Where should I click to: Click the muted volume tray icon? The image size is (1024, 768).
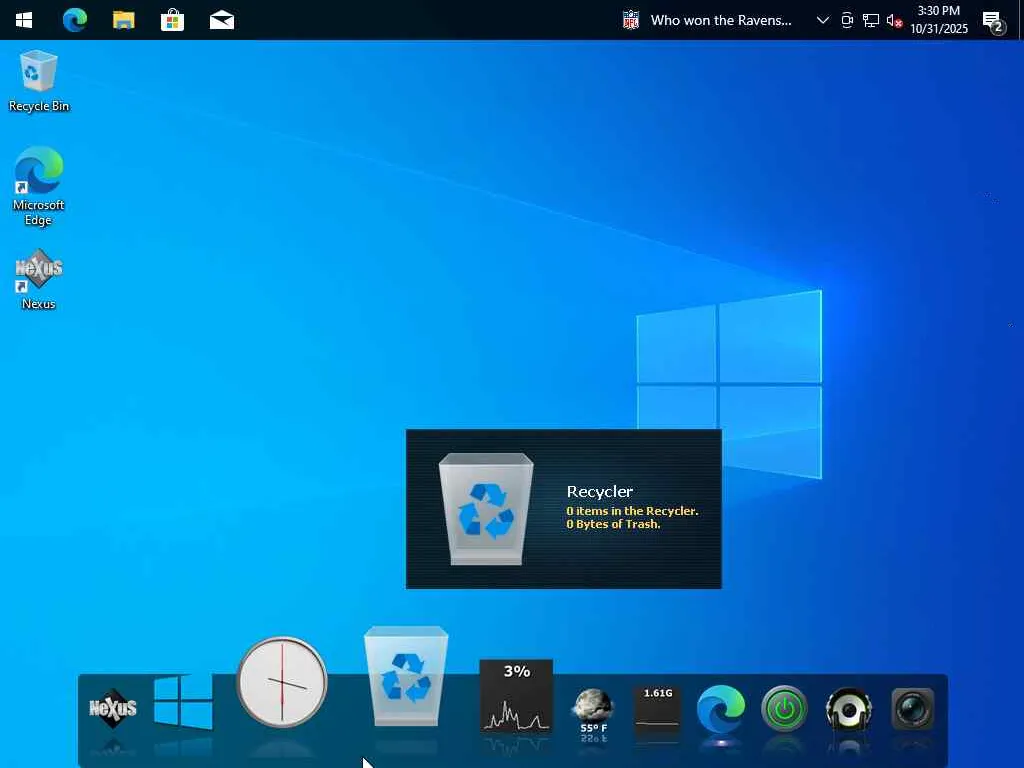click(x=894, y=21)
